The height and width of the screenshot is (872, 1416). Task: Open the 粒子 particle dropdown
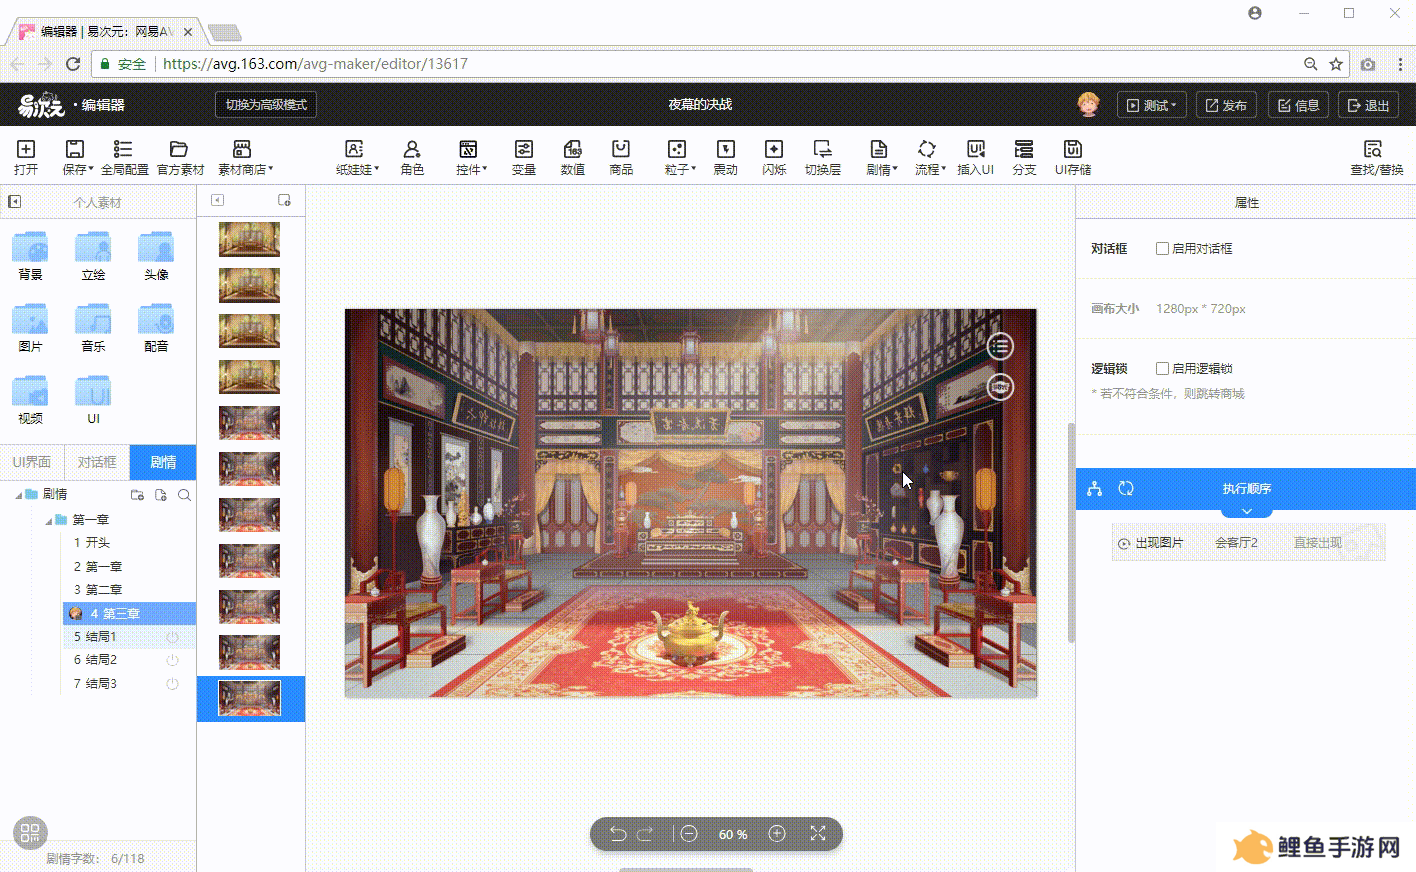[x=680, y=157]
